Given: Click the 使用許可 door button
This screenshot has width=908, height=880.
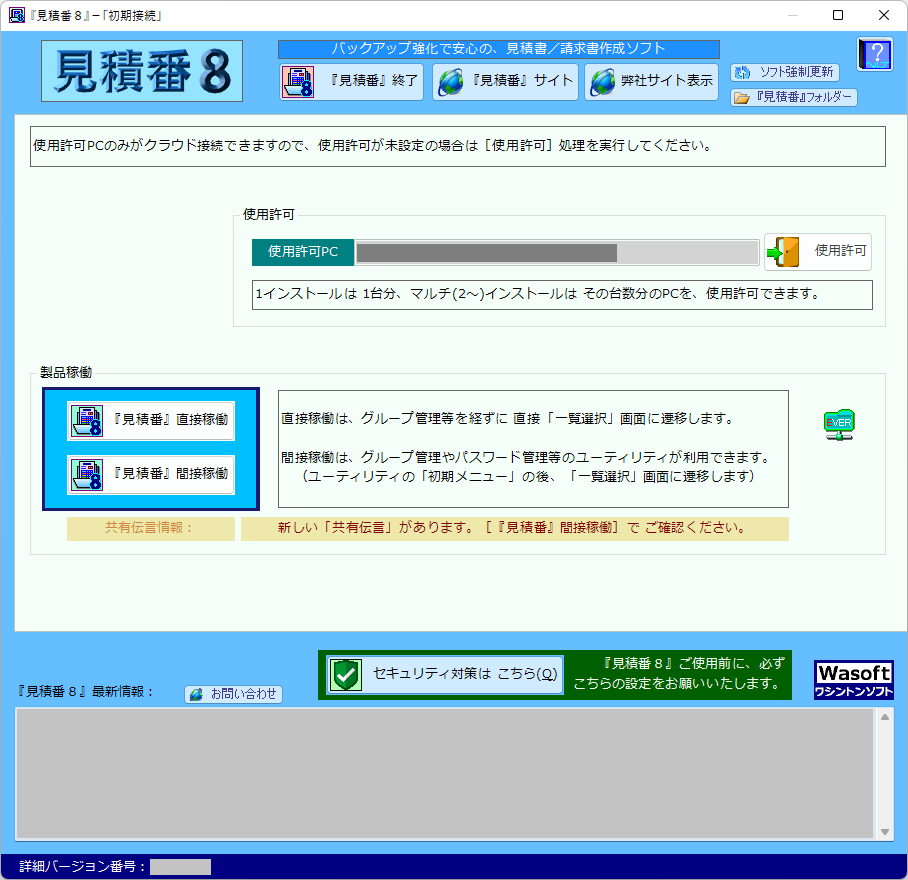Looking at the screenshot, I should click(x=818, y=252).
